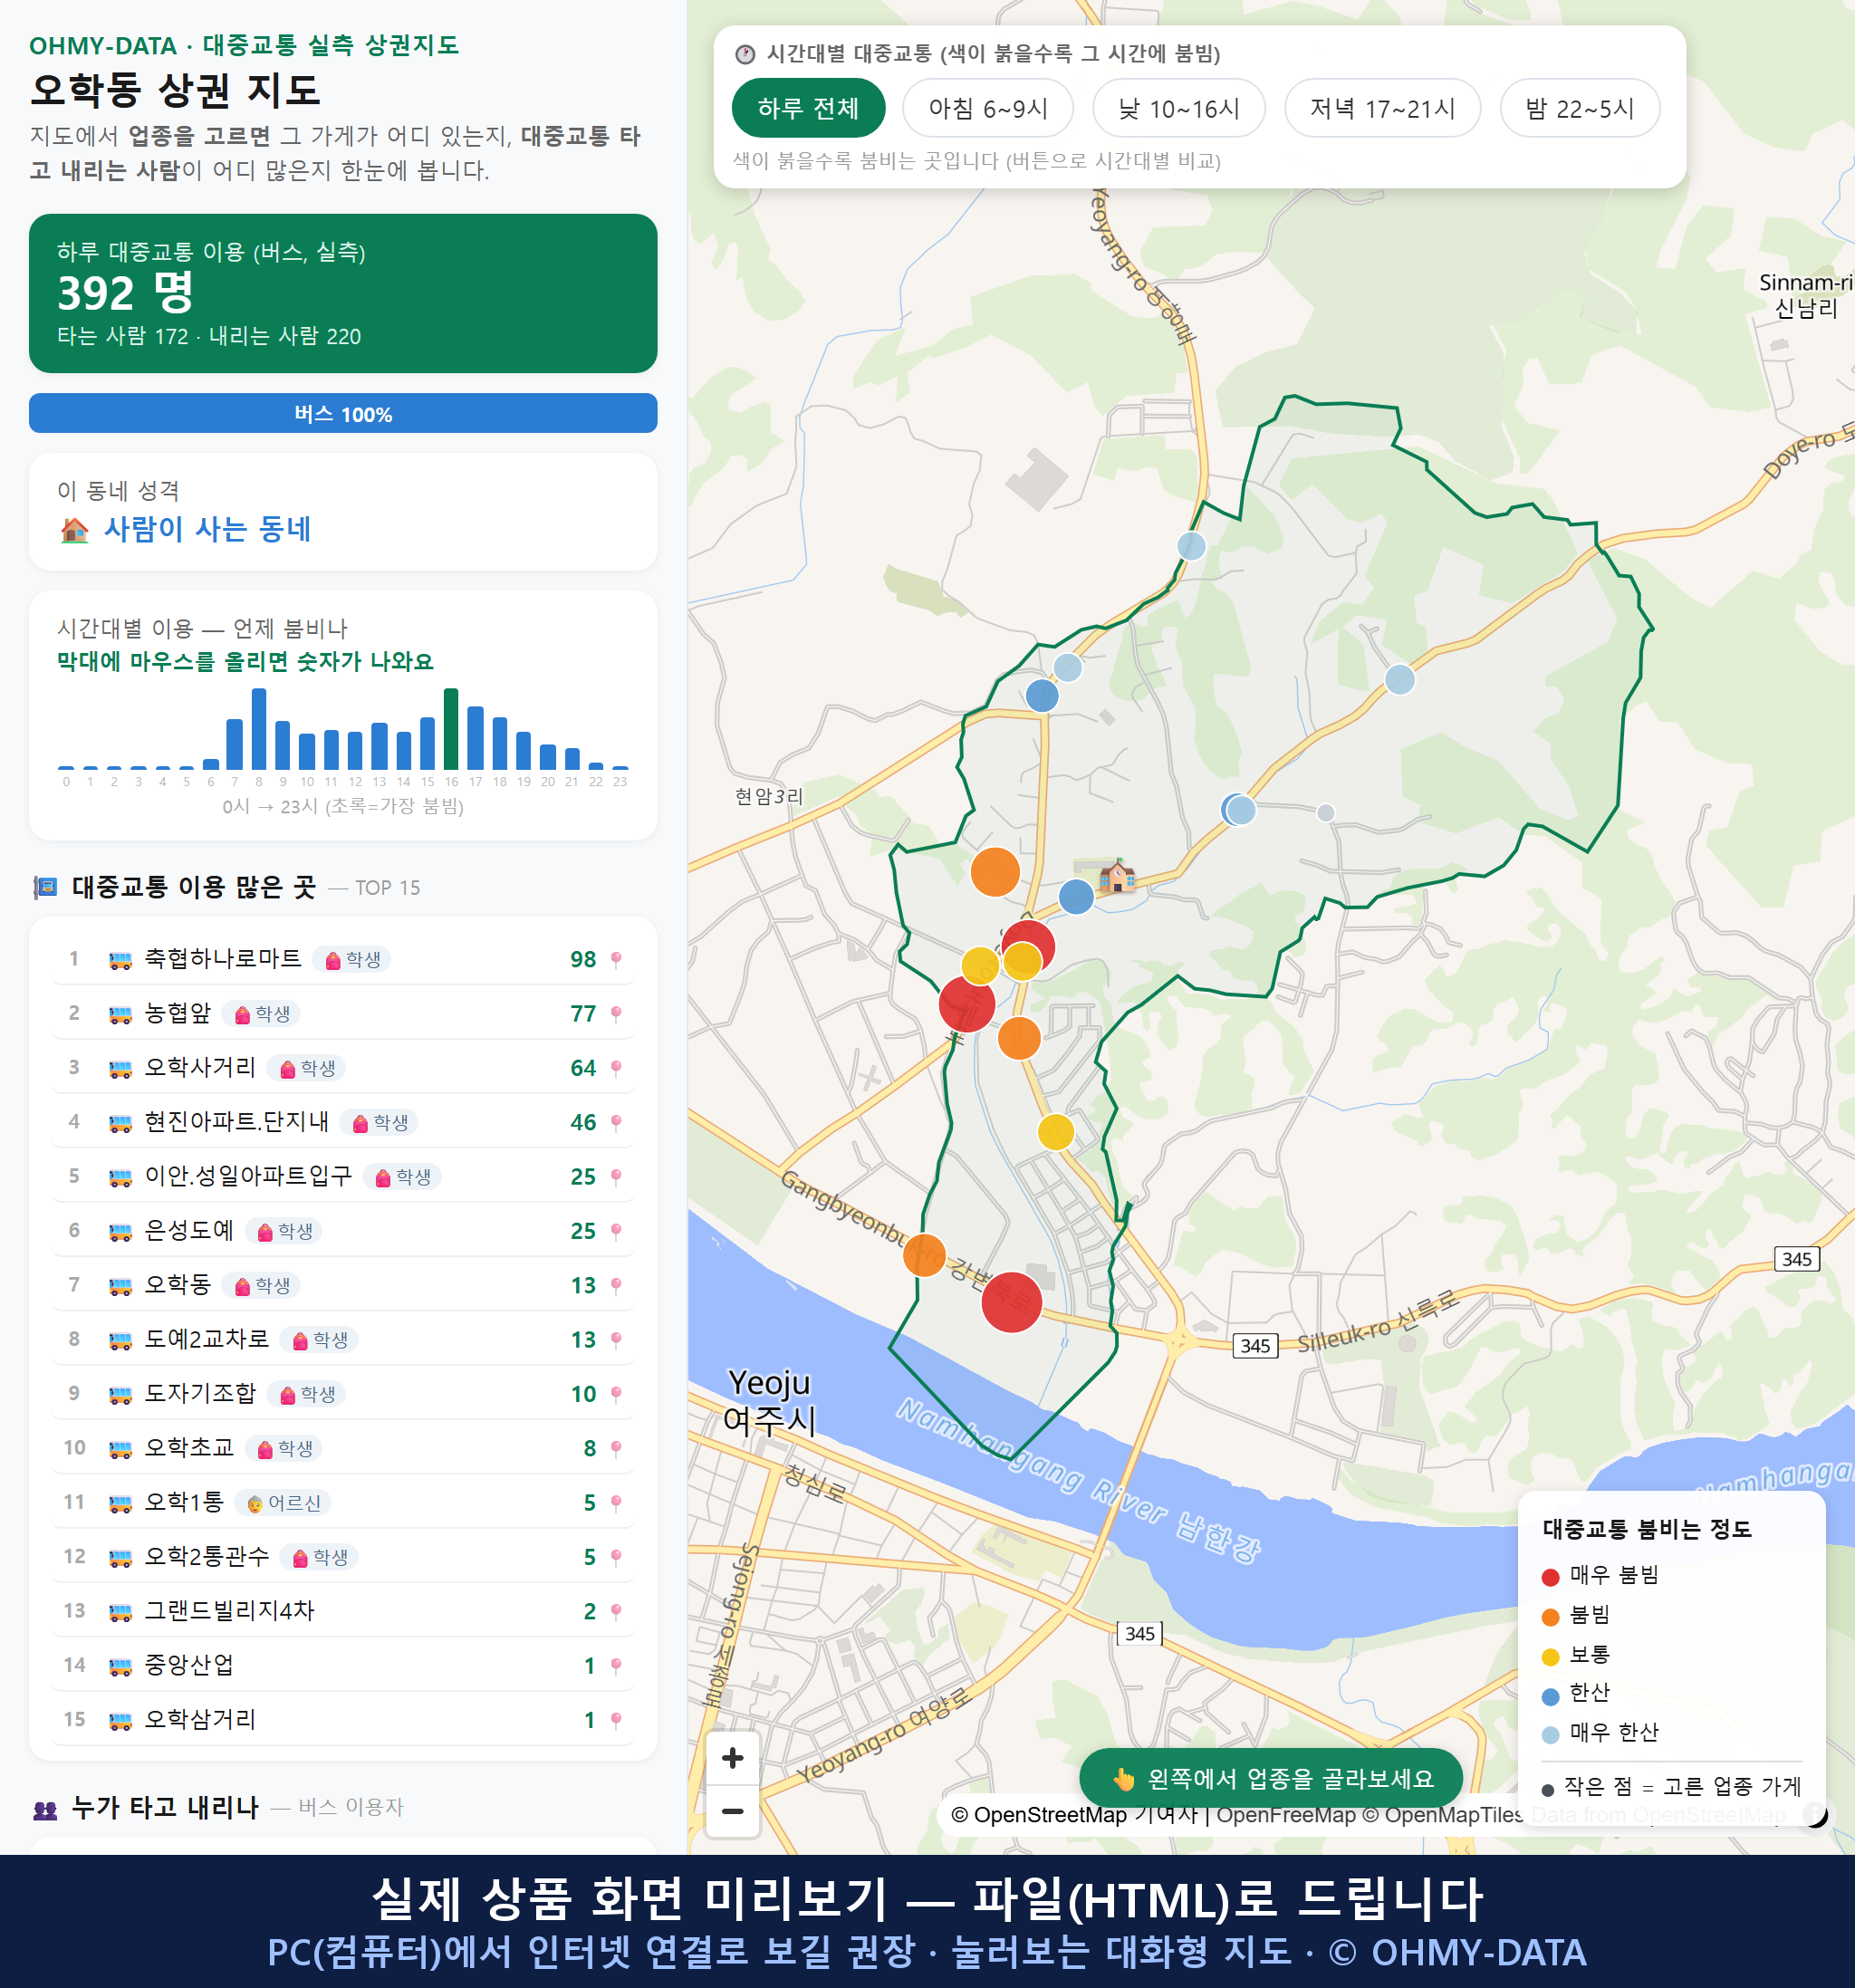Click the map pin icon for 오학사거리
This screenshot has width=1855, height=1988.
[616, 1068]
